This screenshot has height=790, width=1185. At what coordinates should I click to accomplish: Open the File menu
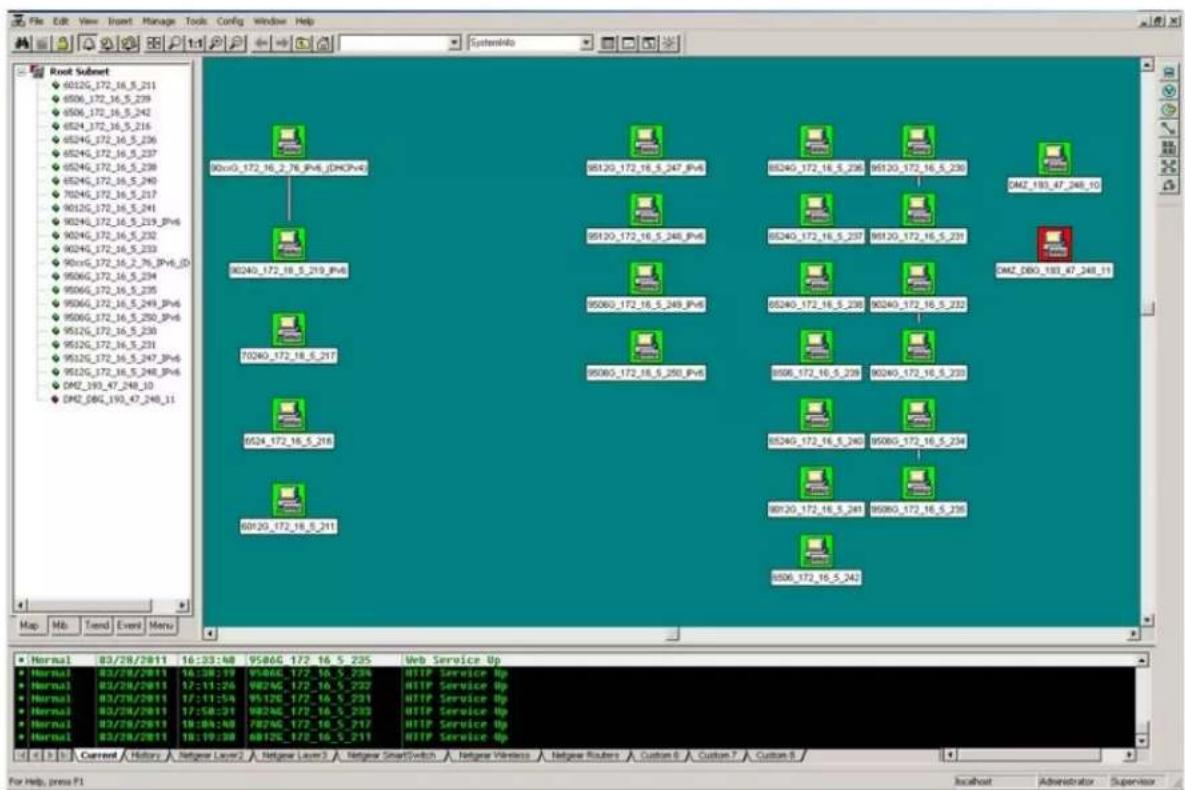click(36, 21)
